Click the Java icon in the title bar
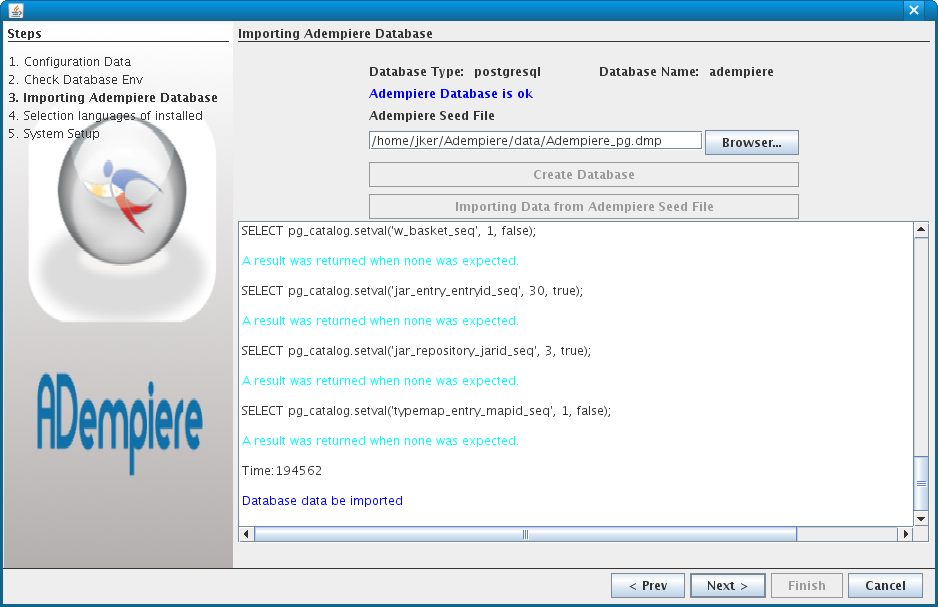This screenshot has width=938, height=607. pos(16,10)
